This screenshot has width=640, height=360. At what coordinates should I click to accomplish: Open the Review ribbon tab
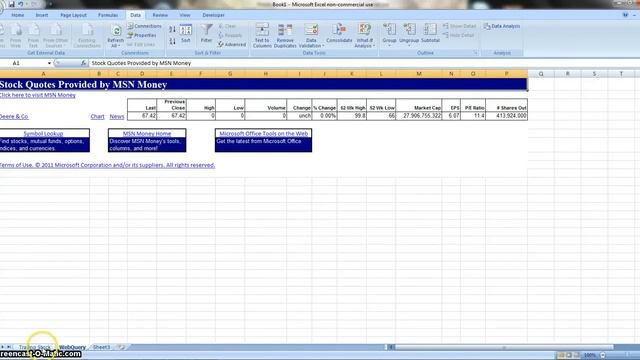tap(160, 15)
